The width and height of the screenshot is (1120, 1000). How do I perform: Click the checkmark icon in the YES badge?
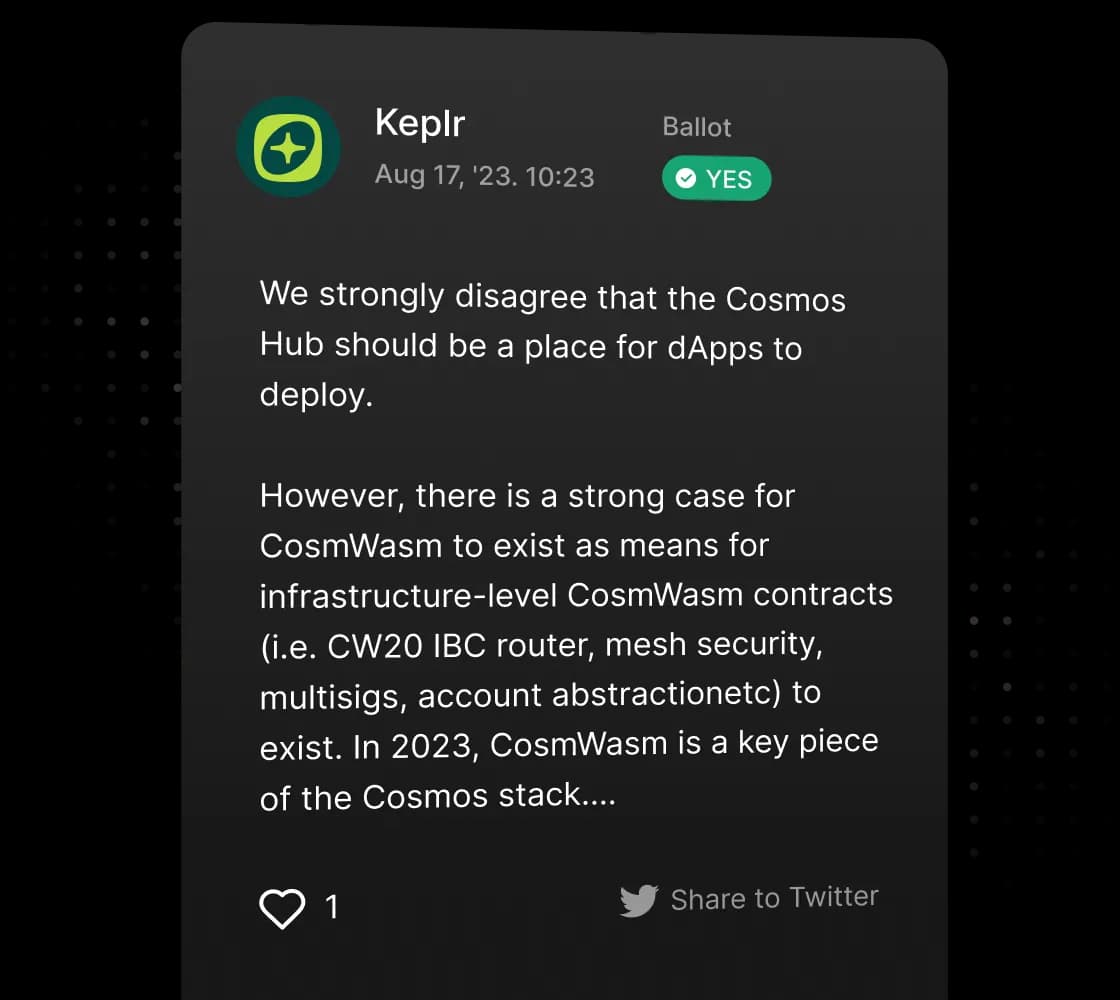tap(686, 179)
